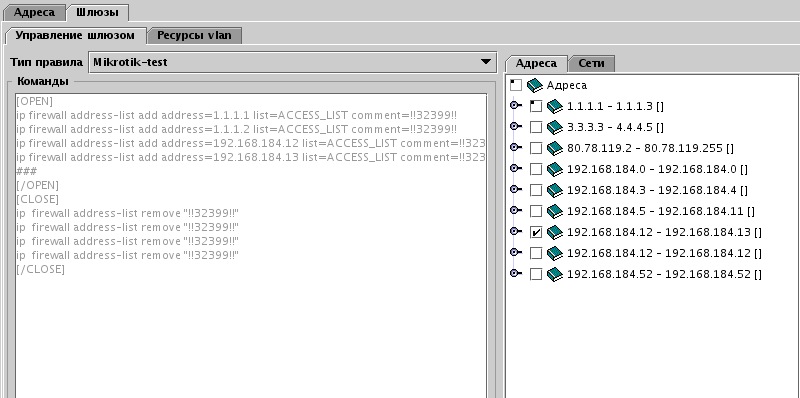Check the 192.168.184.3 - 192.168.184.4 checkbox
This screenshot has height=398, width=800.
point(536,190)
